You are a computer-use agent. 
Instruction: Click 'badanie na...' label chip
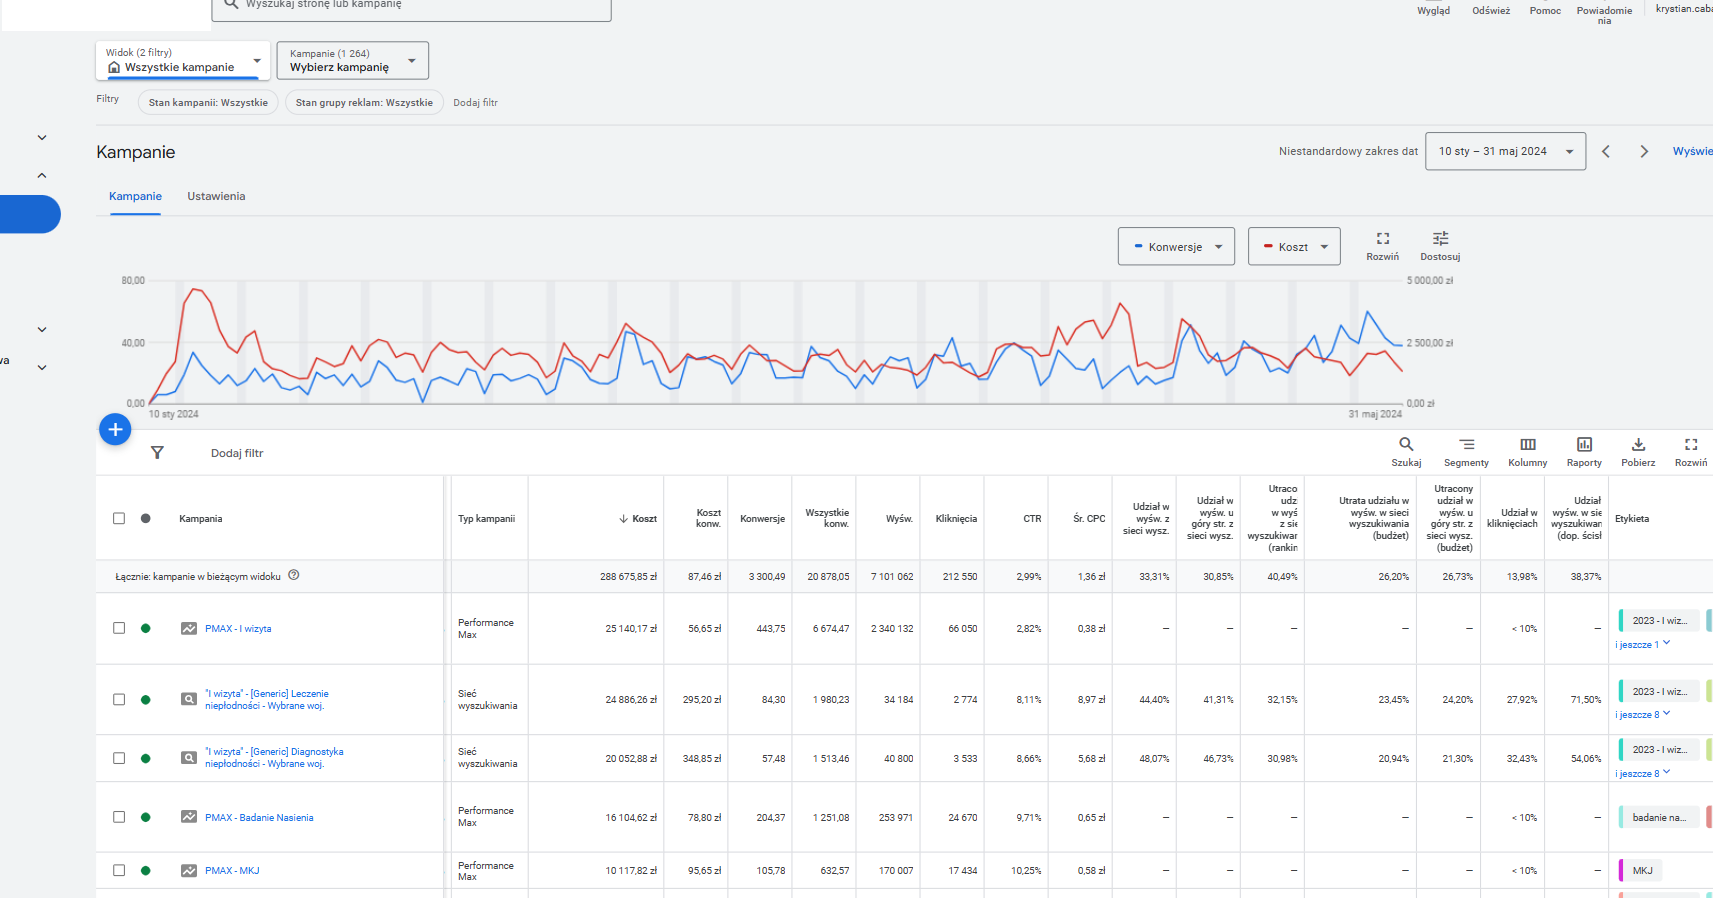(x=1659, y=817)
